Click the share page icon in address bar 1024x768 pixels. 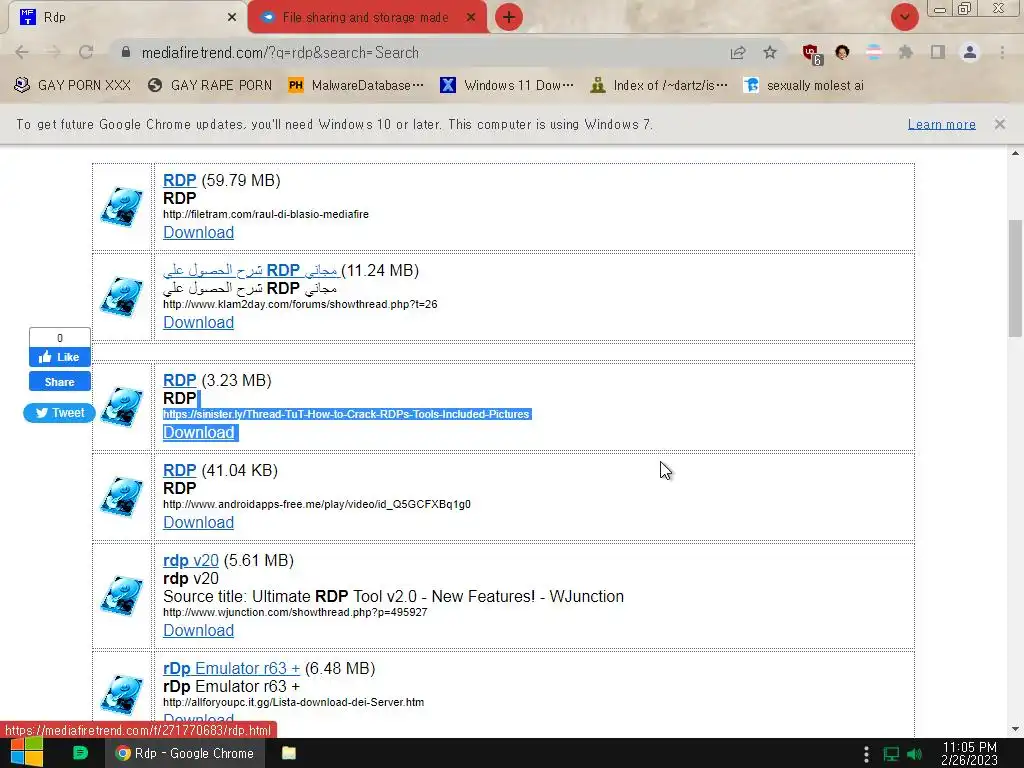tap(738, 52)
